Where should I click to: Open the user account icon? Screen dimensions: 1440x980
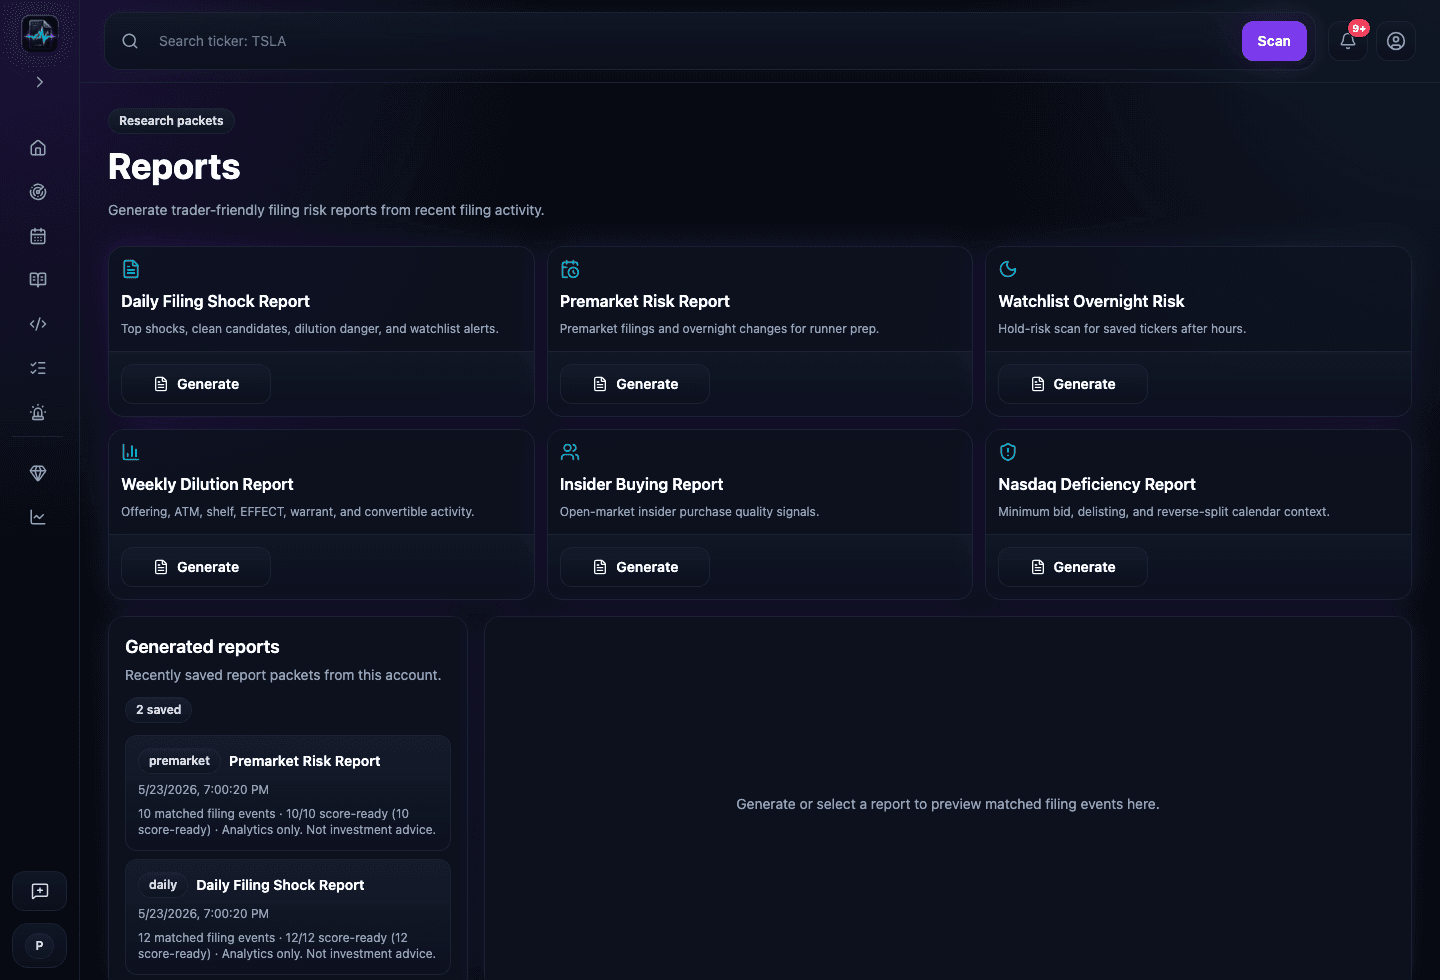[x=1396, y=41]
